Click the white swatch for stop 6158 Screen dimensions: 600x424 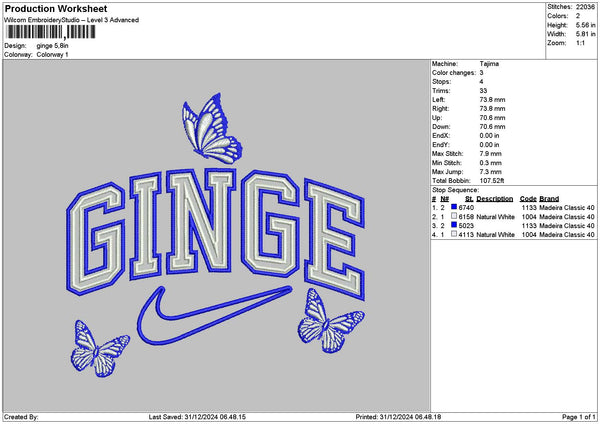click(454, 216)
